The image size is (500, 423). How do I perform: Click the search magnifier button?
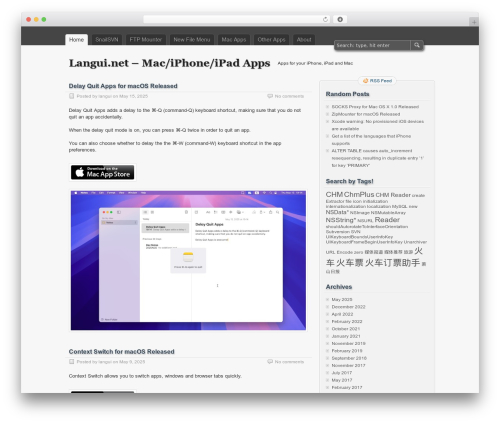[x=417, y=45]
